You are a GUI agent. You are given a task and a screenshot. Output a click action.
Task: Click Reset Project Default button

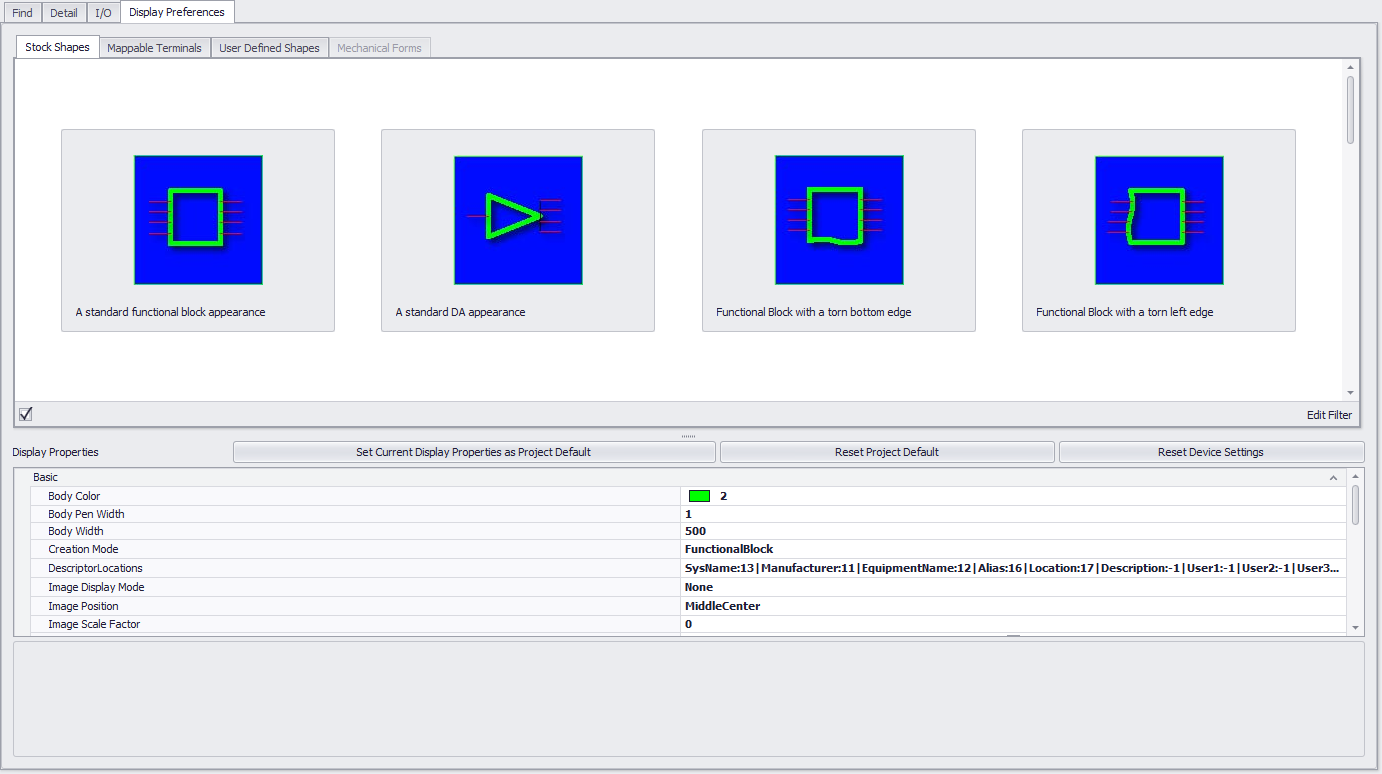coord(887,452)
